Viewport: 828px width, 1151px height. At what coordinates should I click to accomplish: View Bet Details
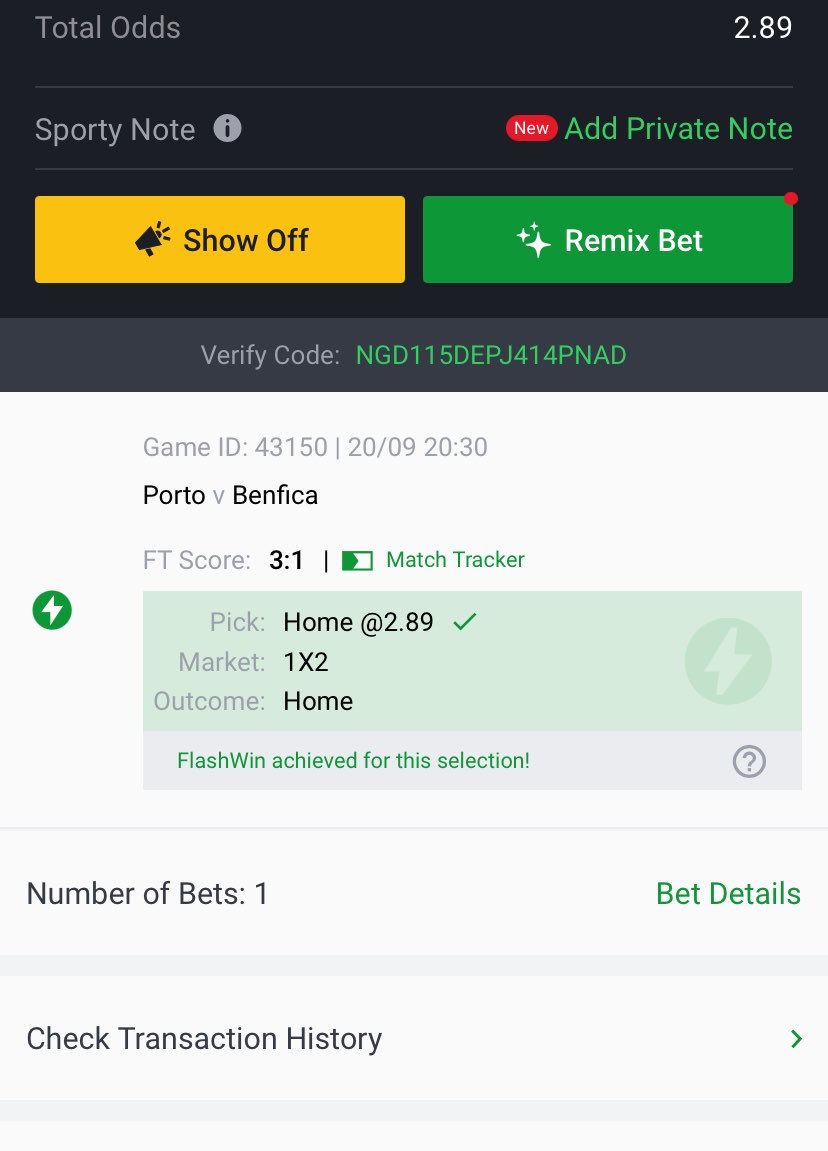coord(728,893)
